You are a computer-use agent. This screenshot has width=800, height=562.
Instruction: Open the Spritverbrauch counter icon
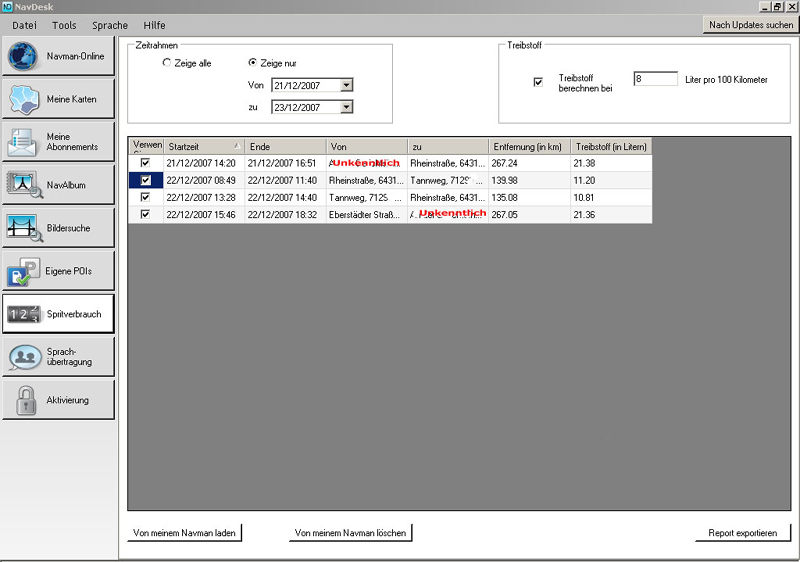(24, 314)
